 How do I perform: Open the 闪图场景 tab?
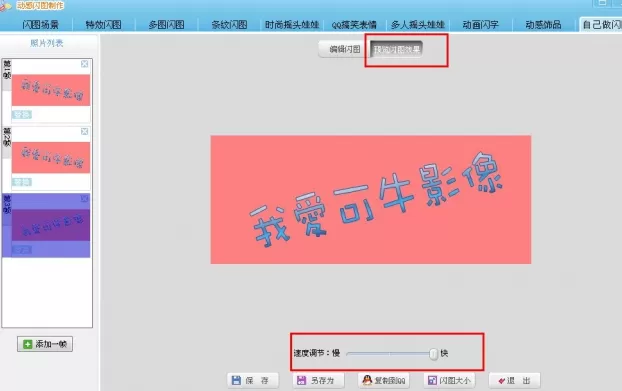(40, 25)
